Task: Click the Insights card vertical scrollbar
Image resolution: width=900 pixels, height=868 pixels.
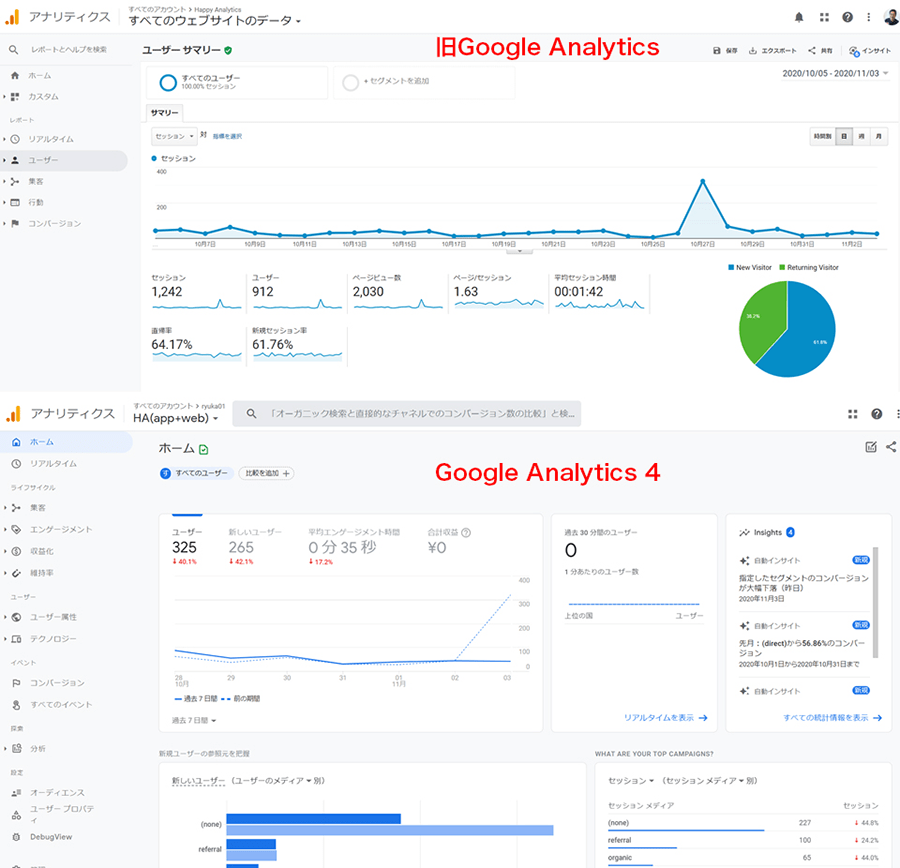Action: (875, 602)
